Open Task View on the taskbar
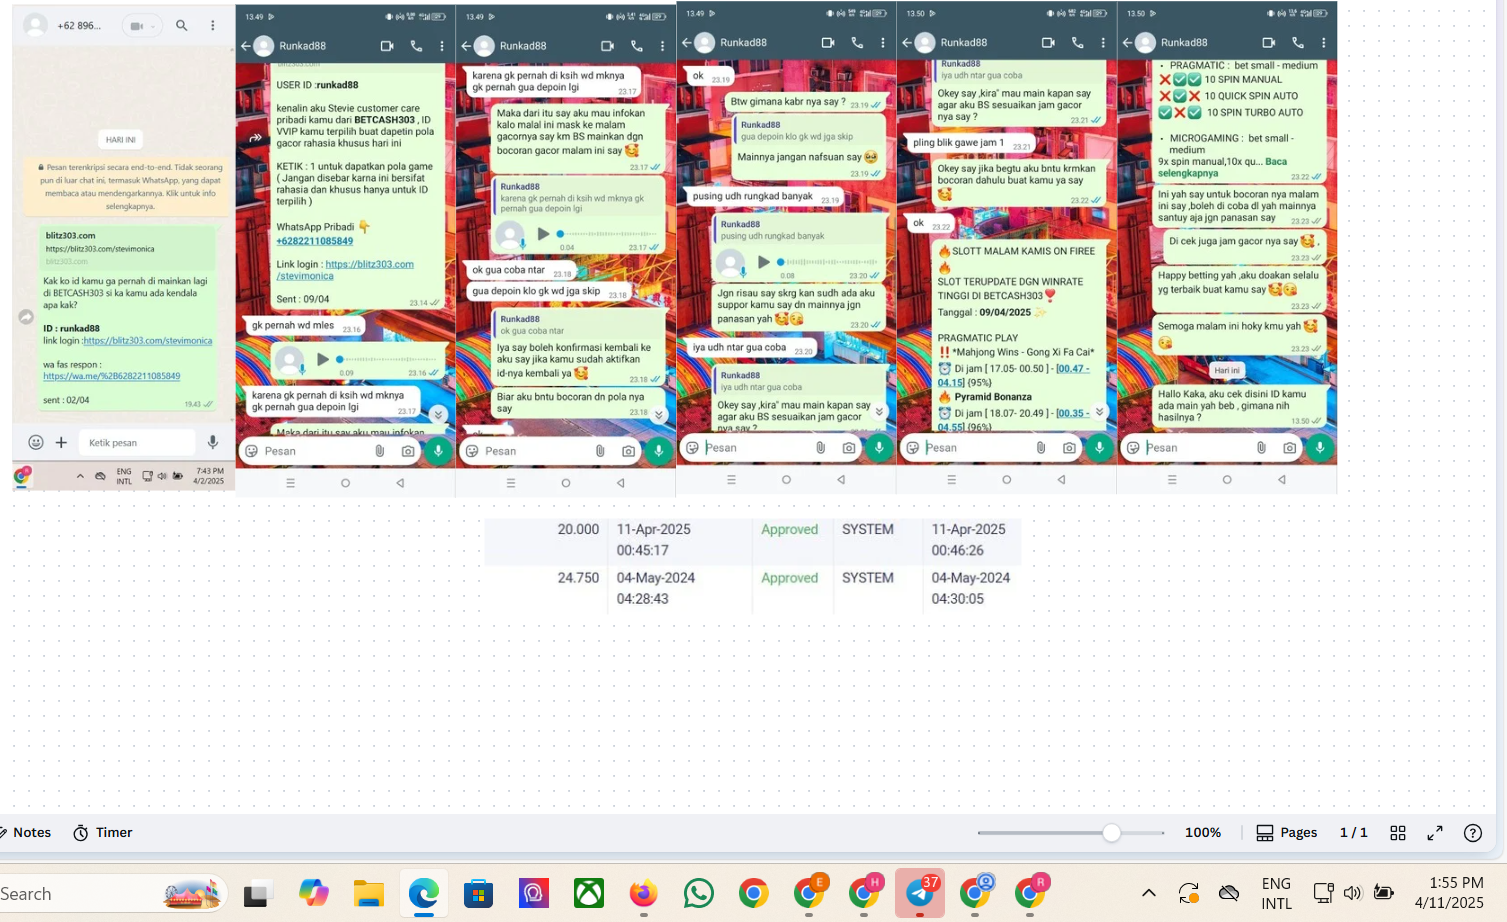 tap(258, 893)
